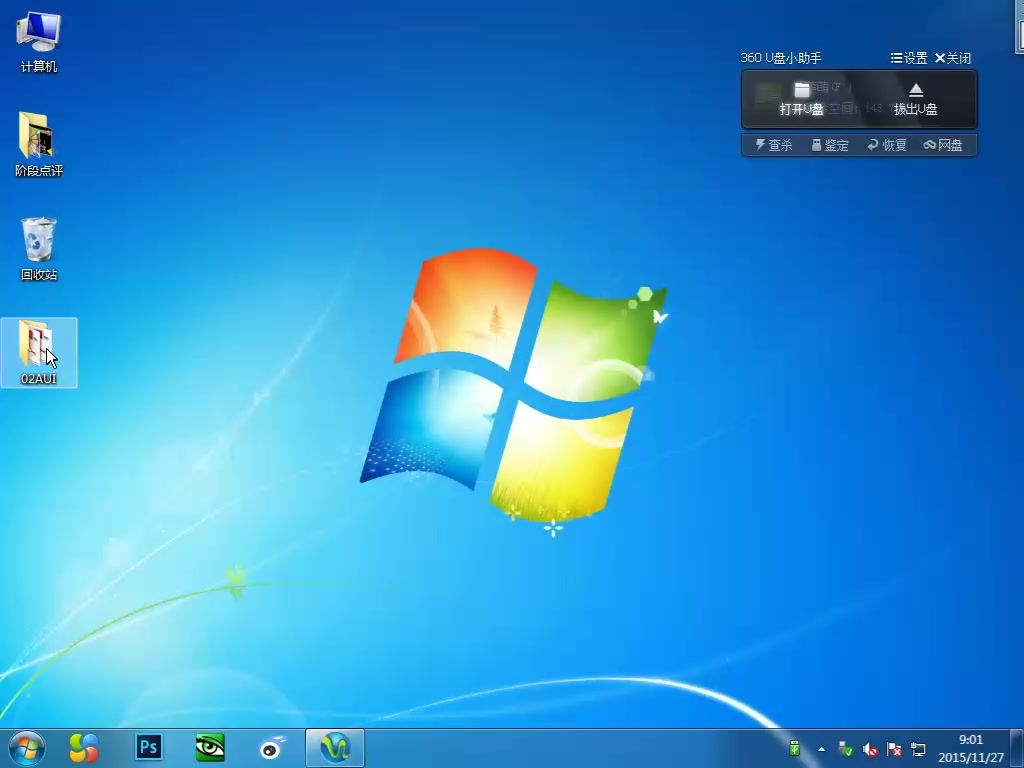Open the U disk via 打开U盘
The width and height of the screenshot is (1024, 768).
pyautogui.click(x=801, y=99)
